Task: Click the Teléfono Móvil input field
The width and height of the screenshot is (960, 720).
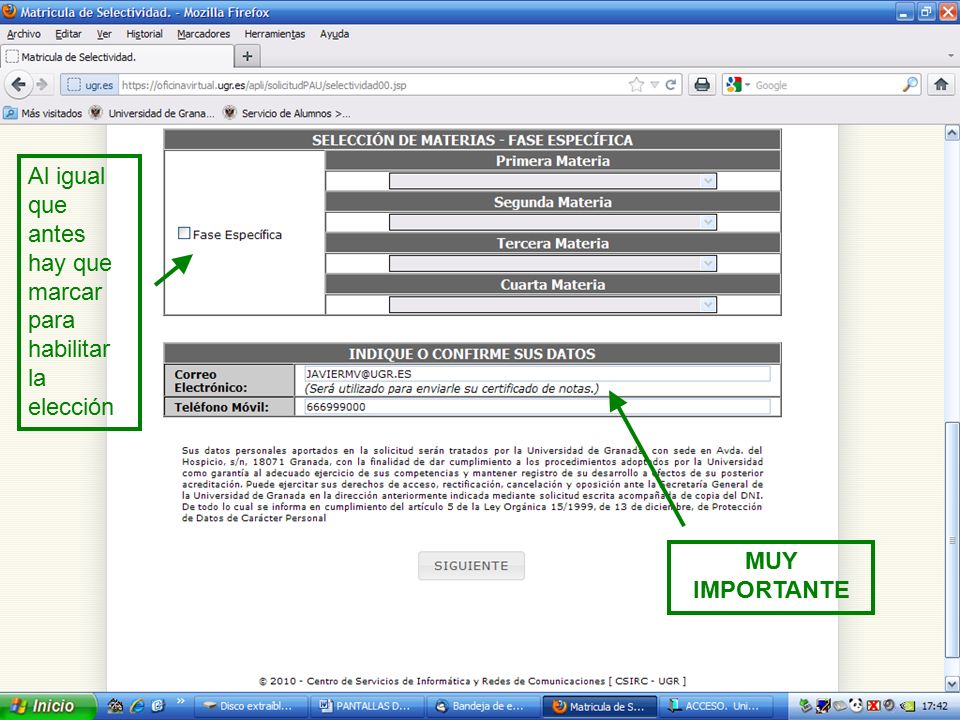Action: [537, 407]
